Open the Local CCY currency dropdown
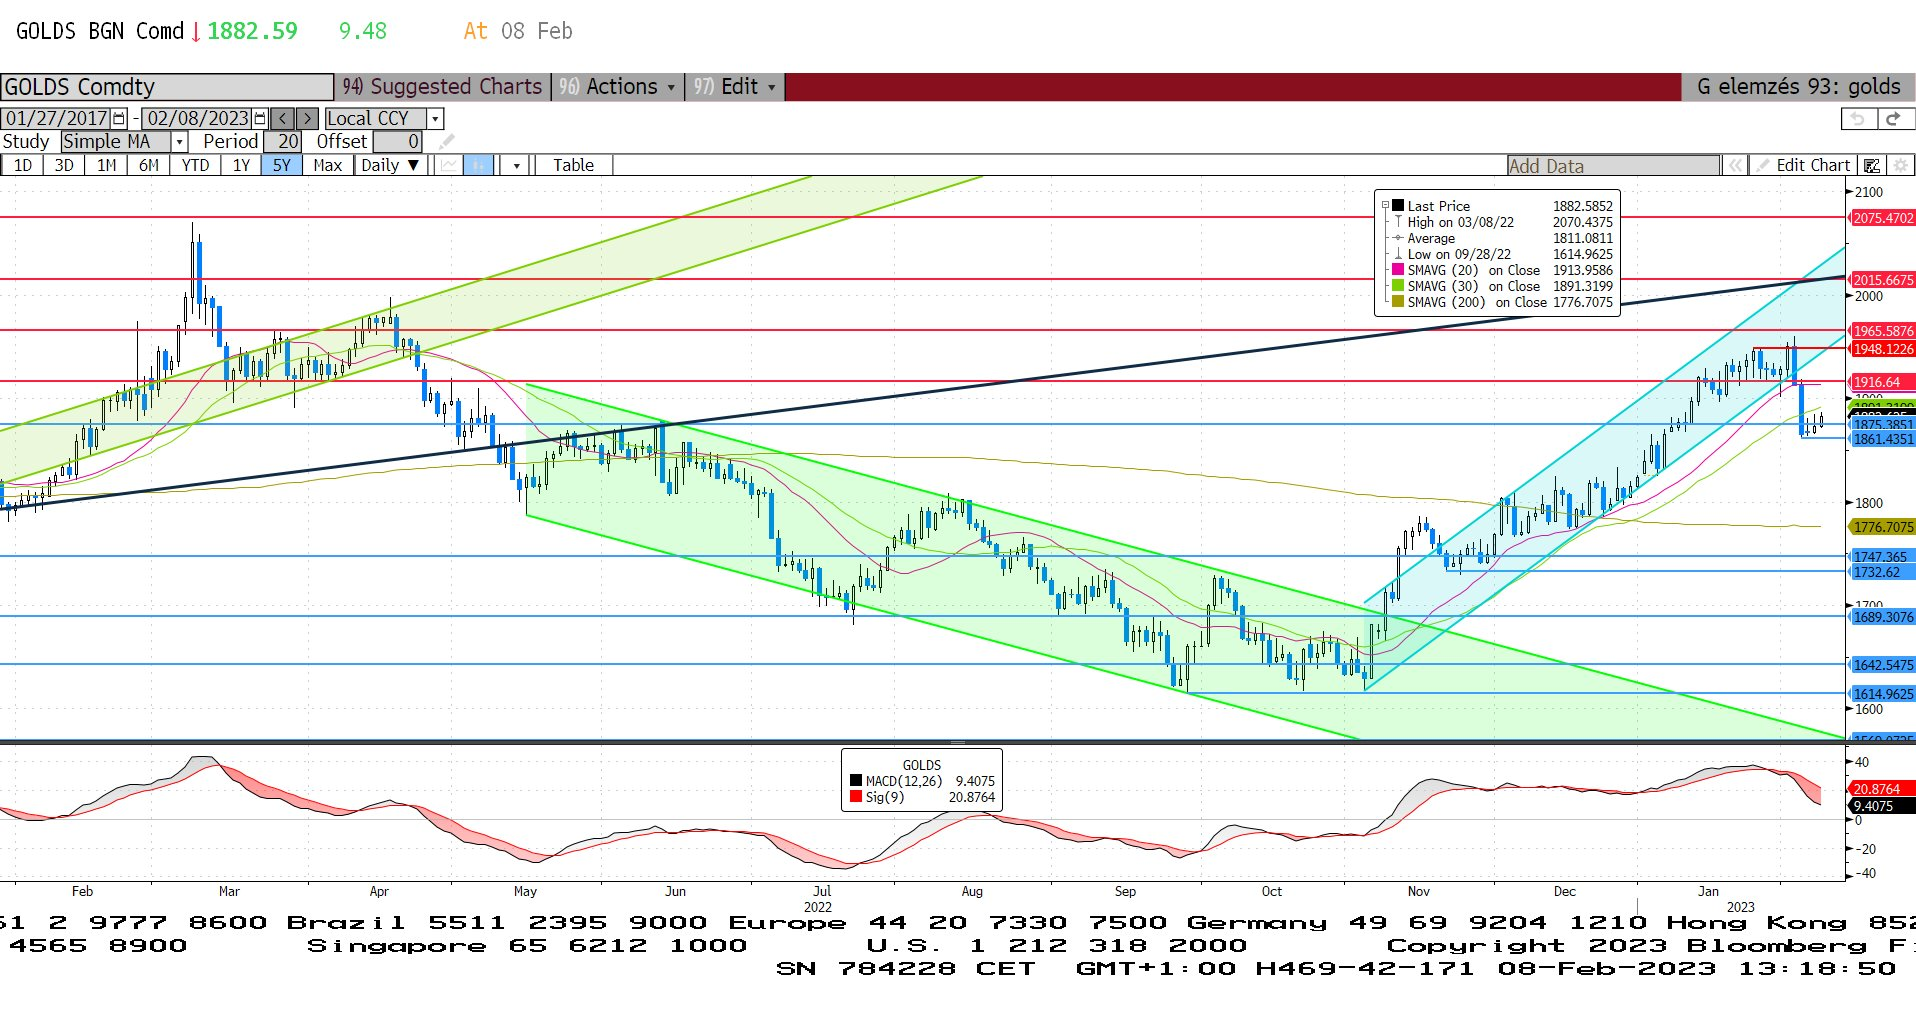The height and width of the screenshot is (1024, 1916). point(435,118)
